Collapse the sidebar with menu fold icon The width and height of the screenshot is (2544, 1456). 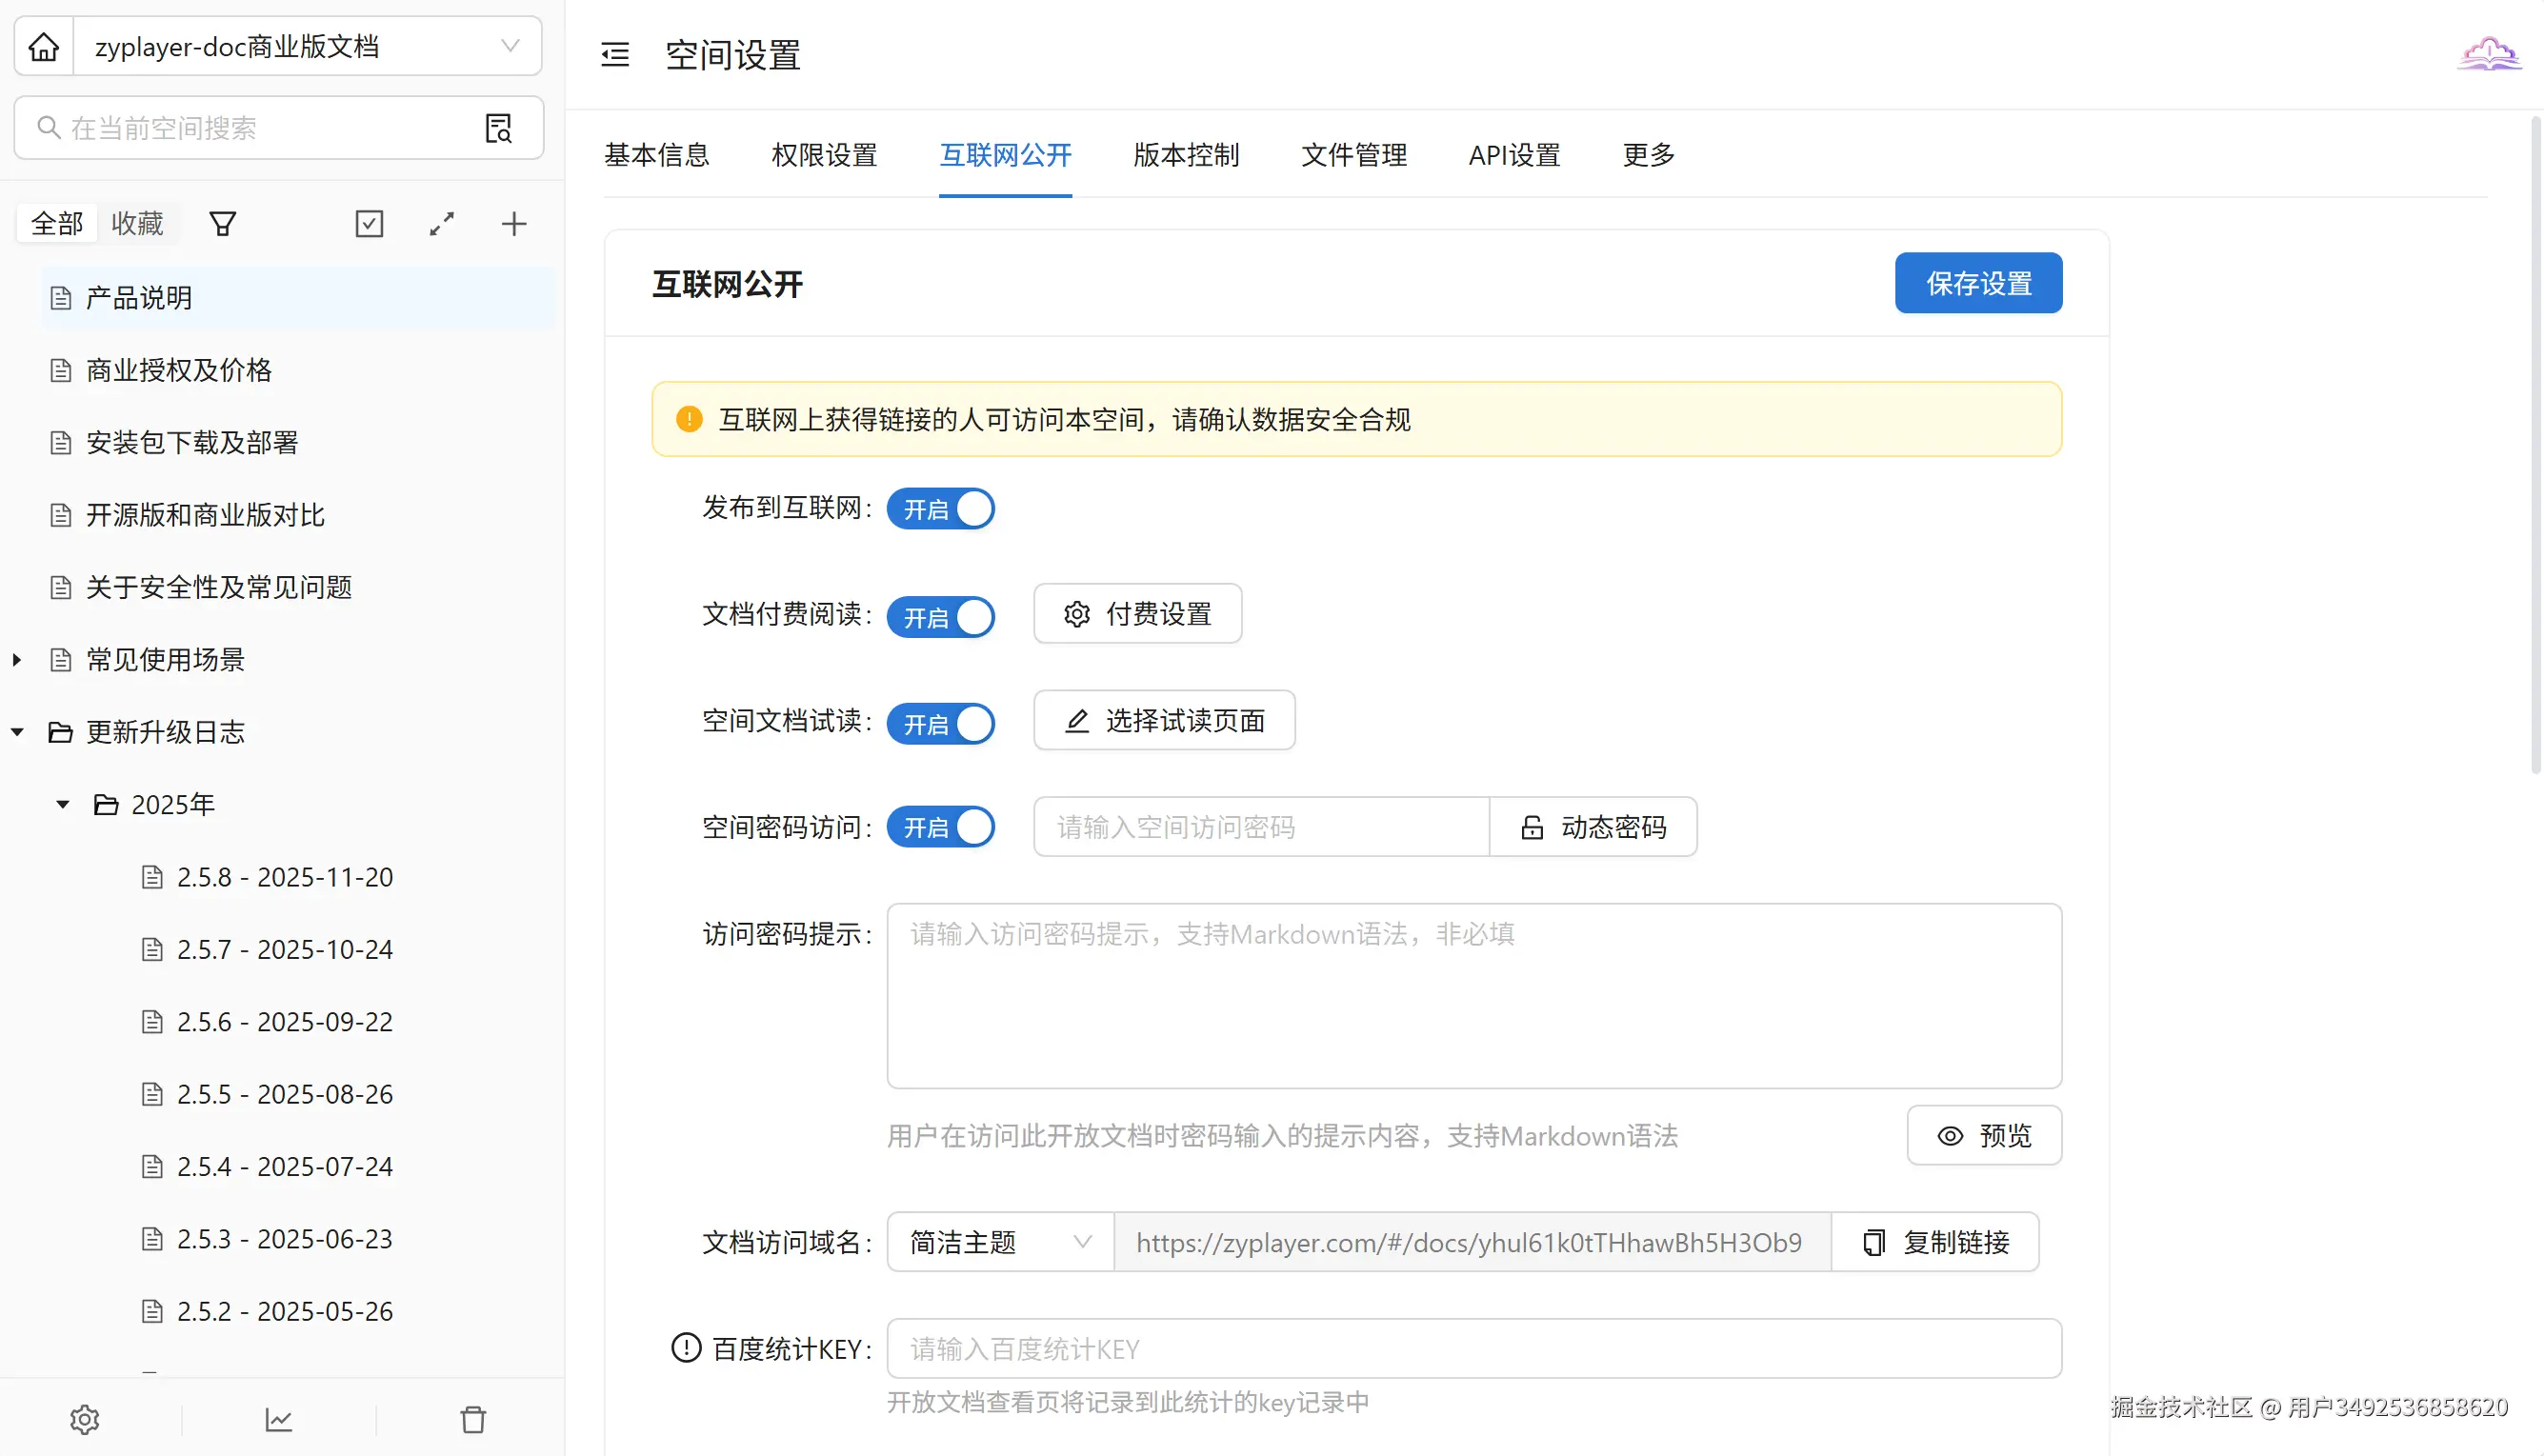(x=615, y=55)
